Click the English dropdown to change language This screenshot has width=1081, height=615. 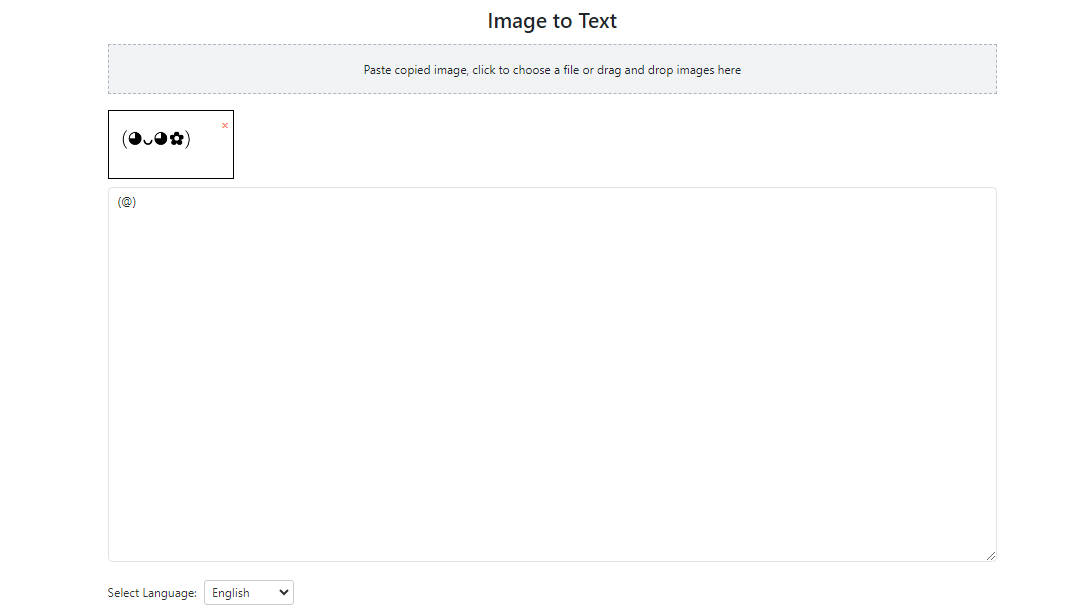[x=248, y=592]
